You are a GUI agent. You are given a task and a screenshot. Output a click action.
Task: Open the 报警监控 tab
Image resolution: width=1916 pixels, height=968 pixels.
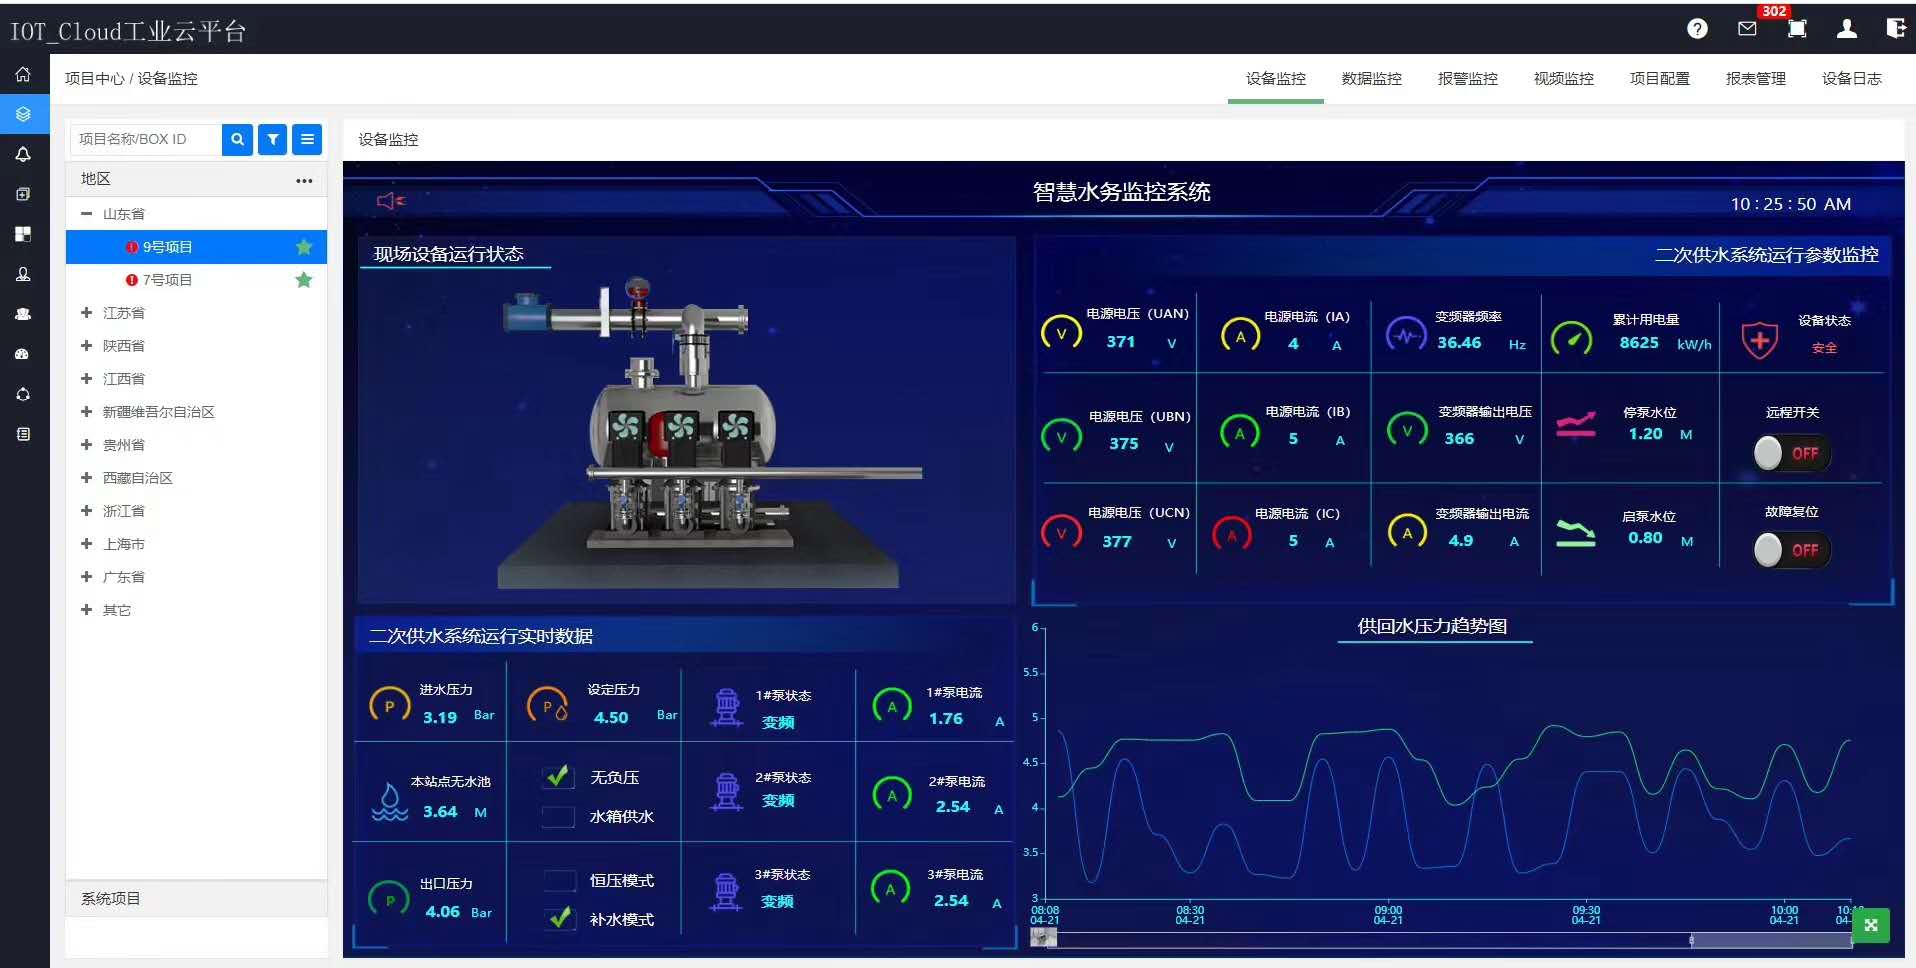1467,79
